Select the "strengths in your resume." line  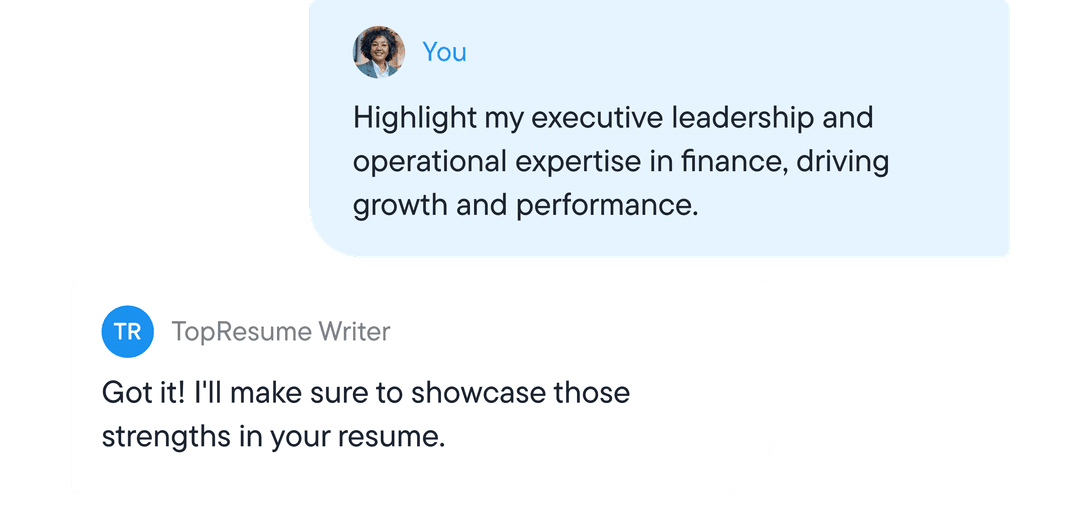click(x=273, y=437)
